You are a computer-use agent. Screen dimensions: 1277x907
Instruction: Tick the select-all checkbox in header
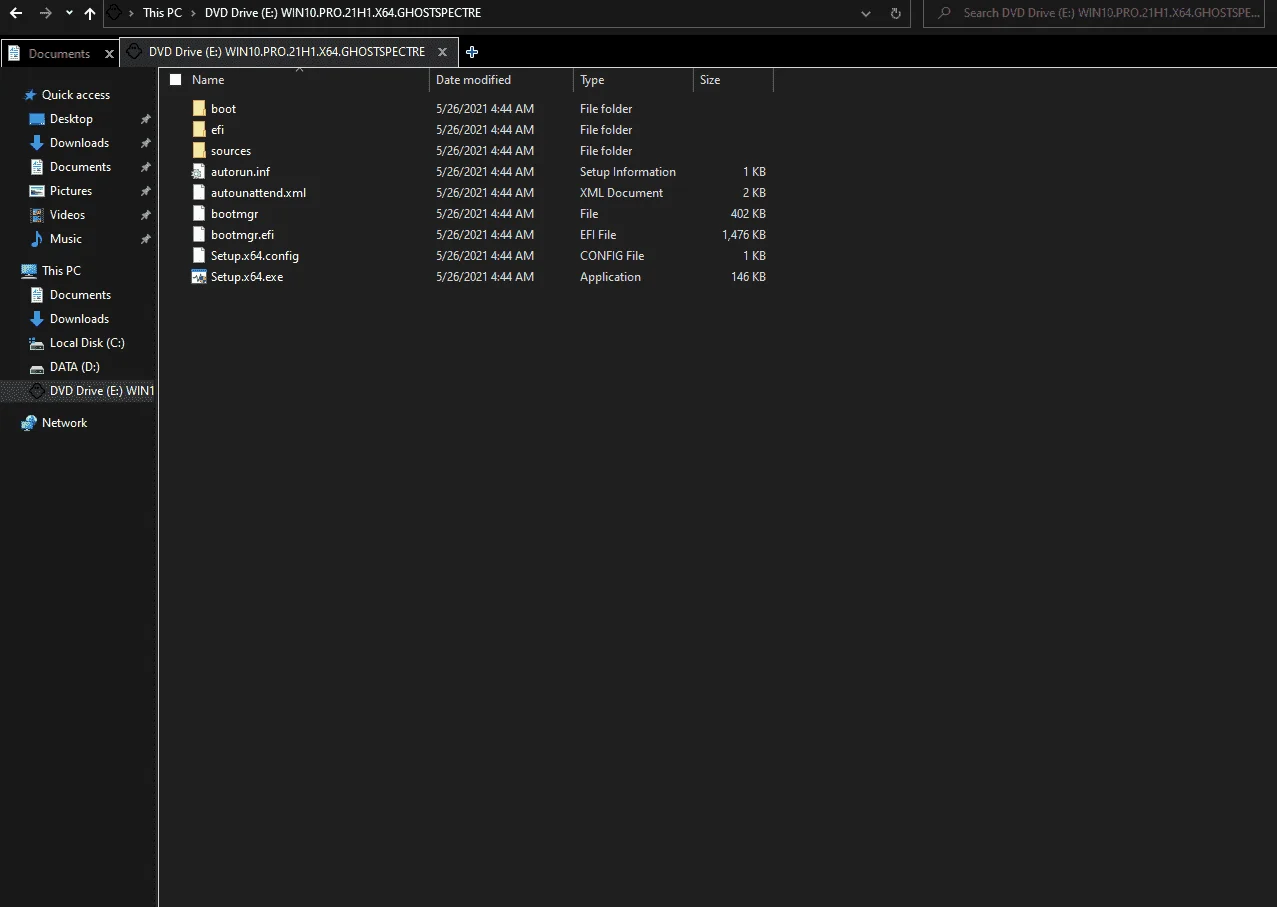click(x=176, y=80)
